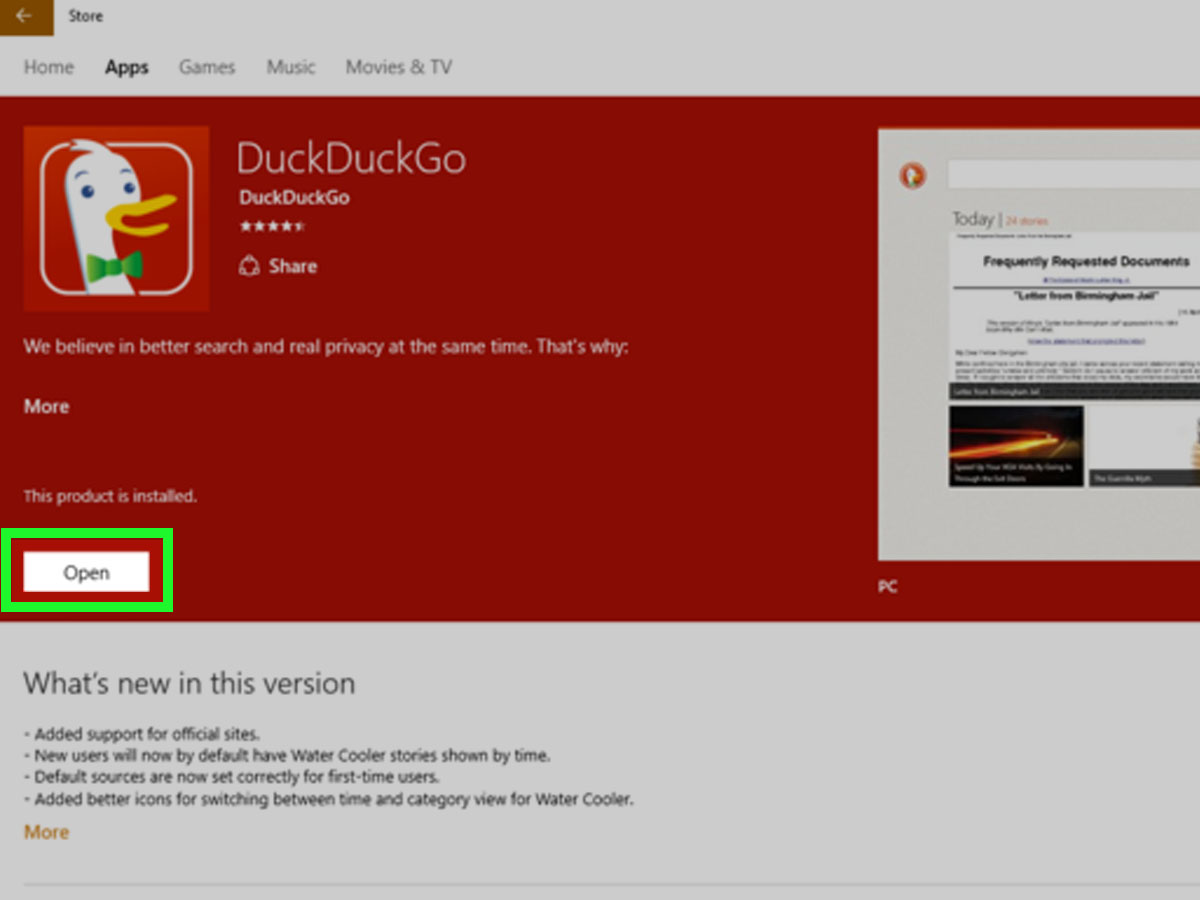Image resolution: width=1200 pixels, height=900 pixels.
Task: Go back with the Store back arrow
Action: tap(26, 17)
